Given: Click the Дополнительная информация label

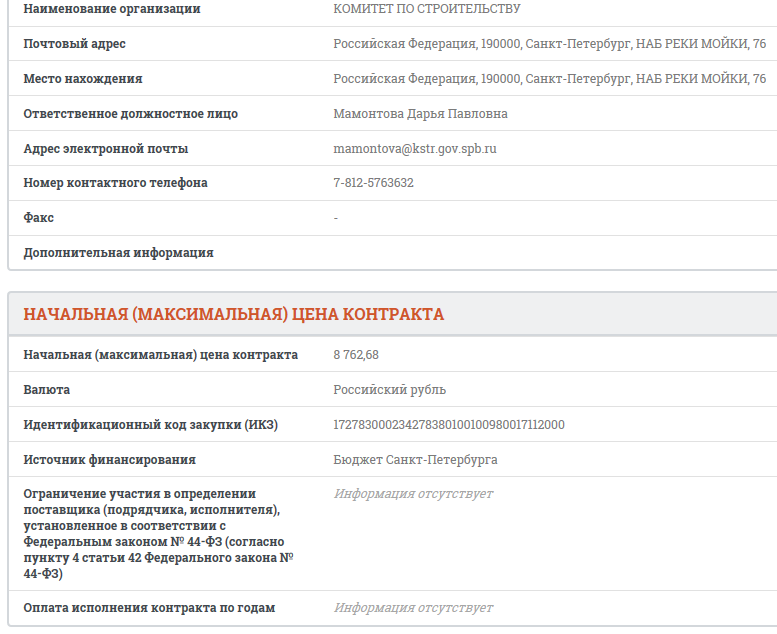Looking at the screenshot, I should point(118,253).
